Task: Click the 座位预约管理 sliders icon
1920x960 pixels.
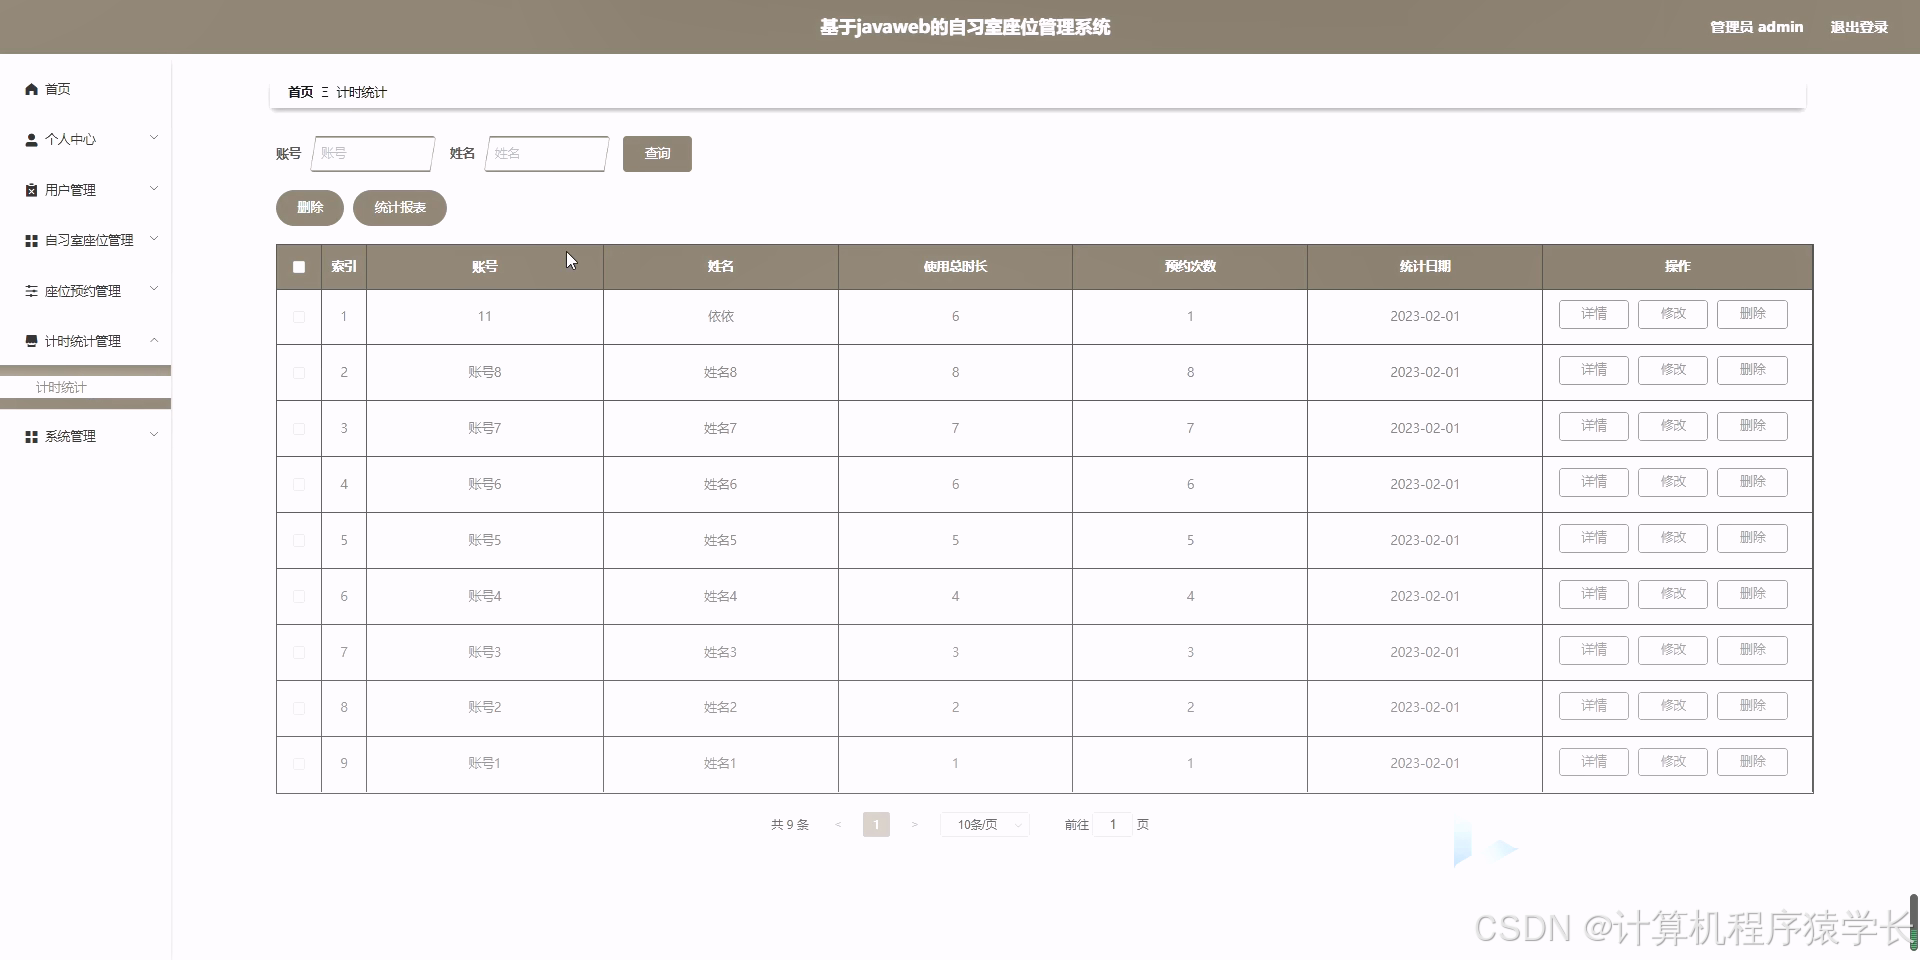Action: coord(31,291)
